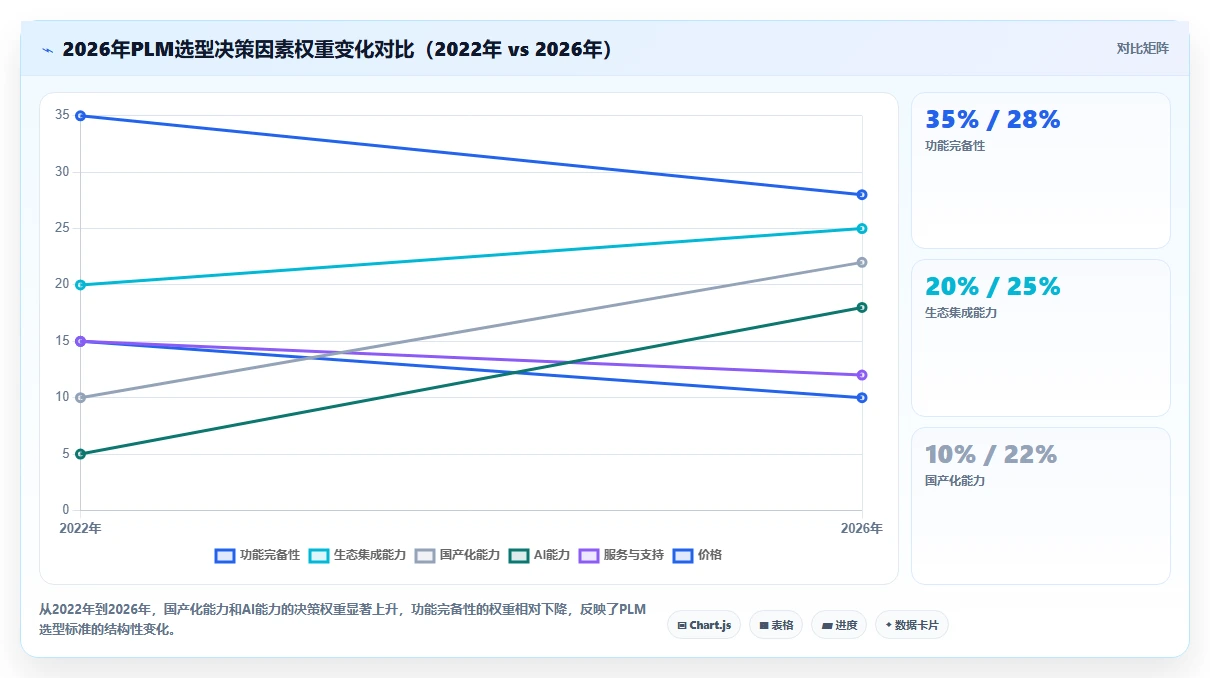Select the 功能完备性 2026 data point at 28
Image resolution: width=1210 pixels, height=678 pixels.
pyautogui.click(x=862, y=195)
